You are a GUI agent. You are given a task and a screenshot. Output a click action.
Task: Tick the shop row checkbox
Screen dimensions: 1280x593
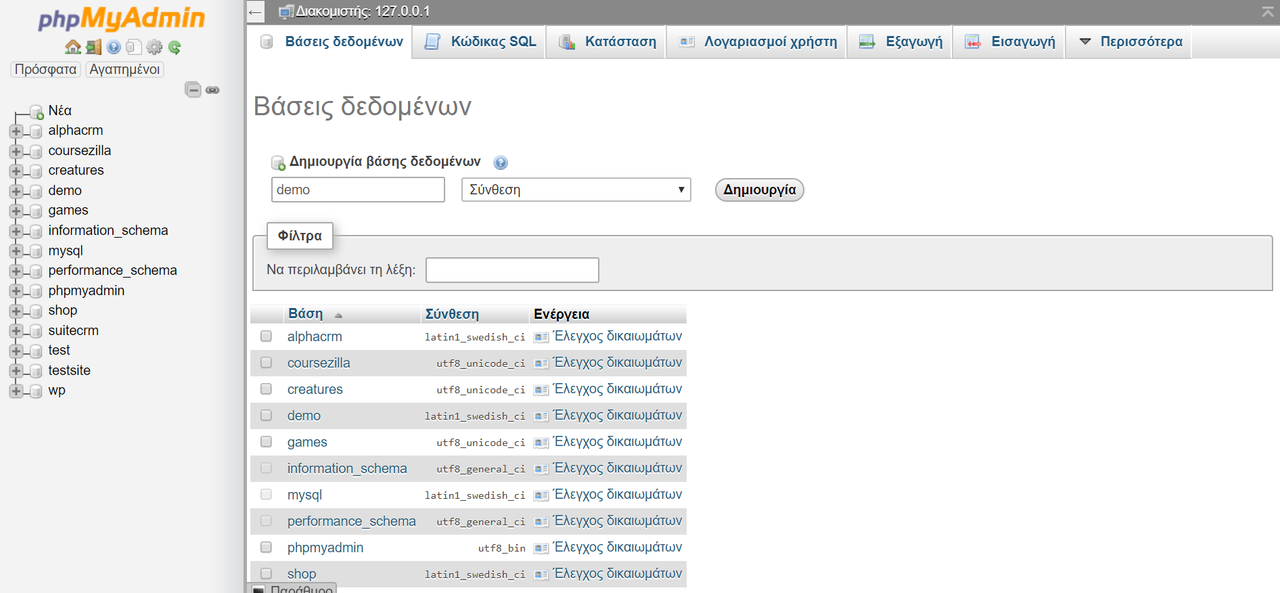[x=266, y=573]
